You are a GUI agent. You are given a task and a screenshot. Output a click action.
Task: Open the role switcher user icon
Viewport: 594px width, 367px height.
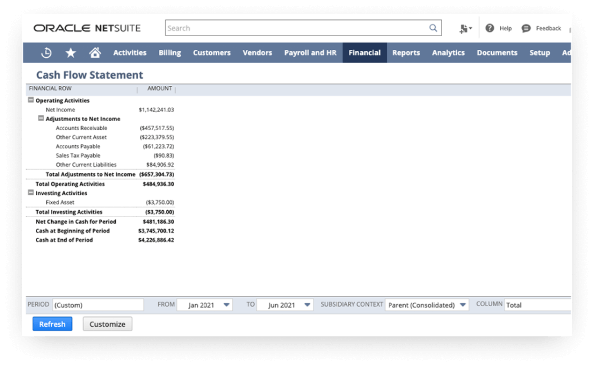[465, 28]
